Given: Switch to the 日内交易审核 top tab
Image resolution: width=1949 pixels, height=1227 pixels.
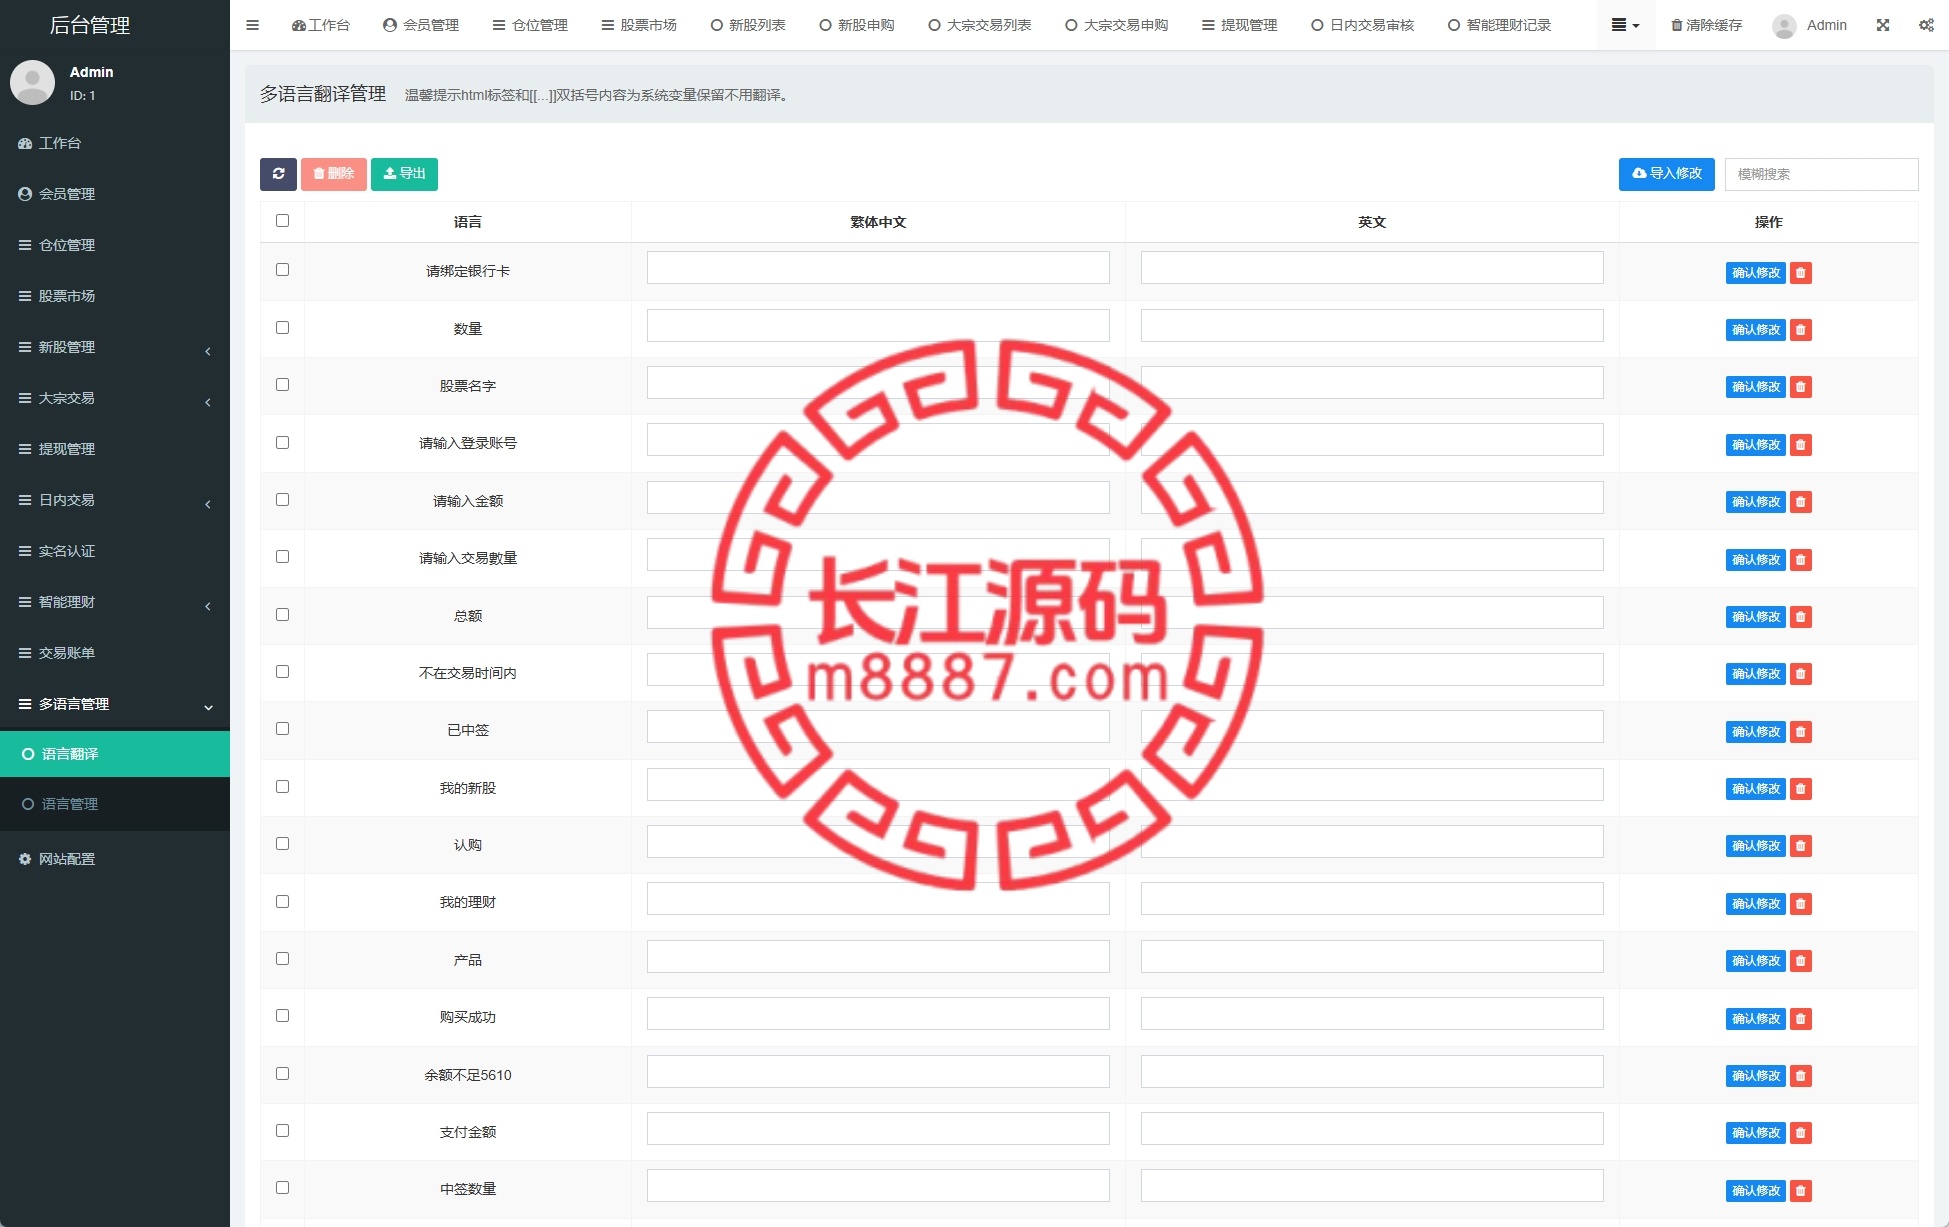Looking at the screenshot, I should click(x=1362, y=25).
